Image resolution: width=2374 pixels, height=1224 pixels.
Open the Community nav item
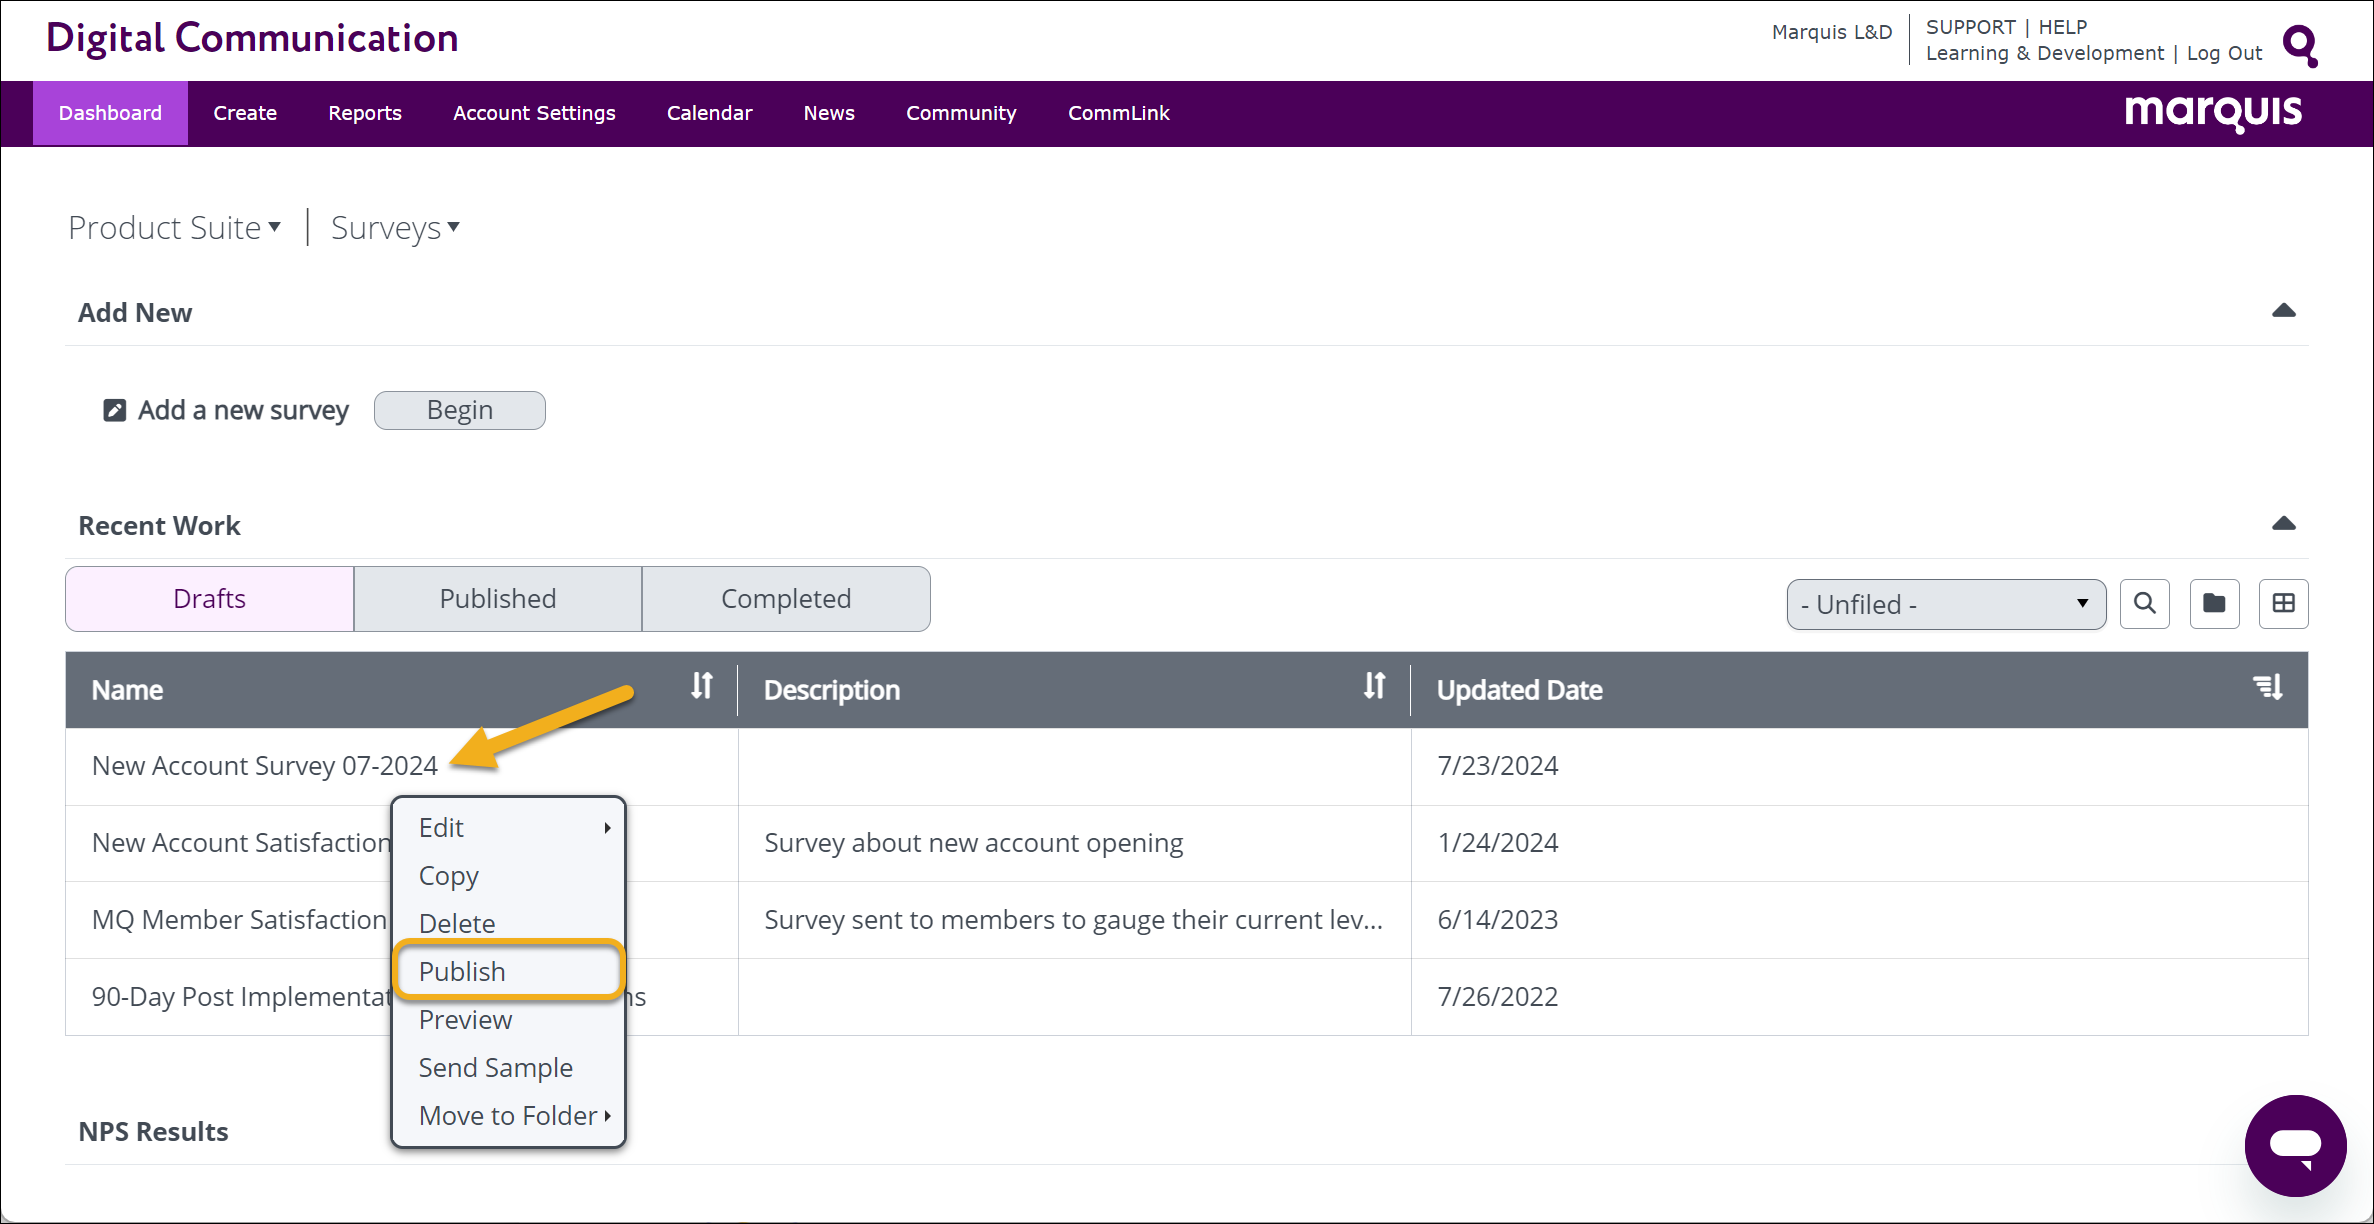(x=961, y=113)
